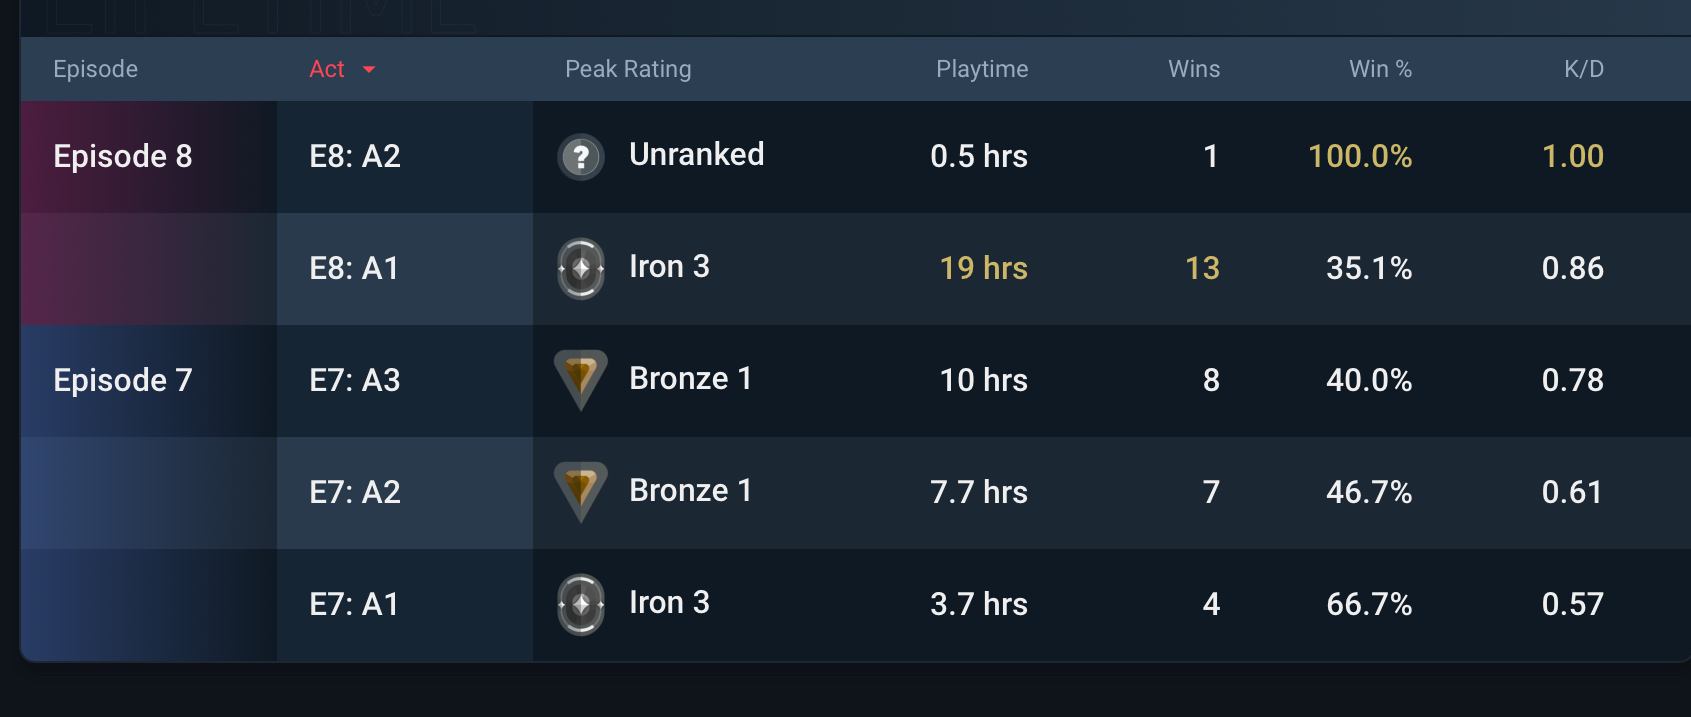Expand the Episode 8 section

tap(122, 156)
